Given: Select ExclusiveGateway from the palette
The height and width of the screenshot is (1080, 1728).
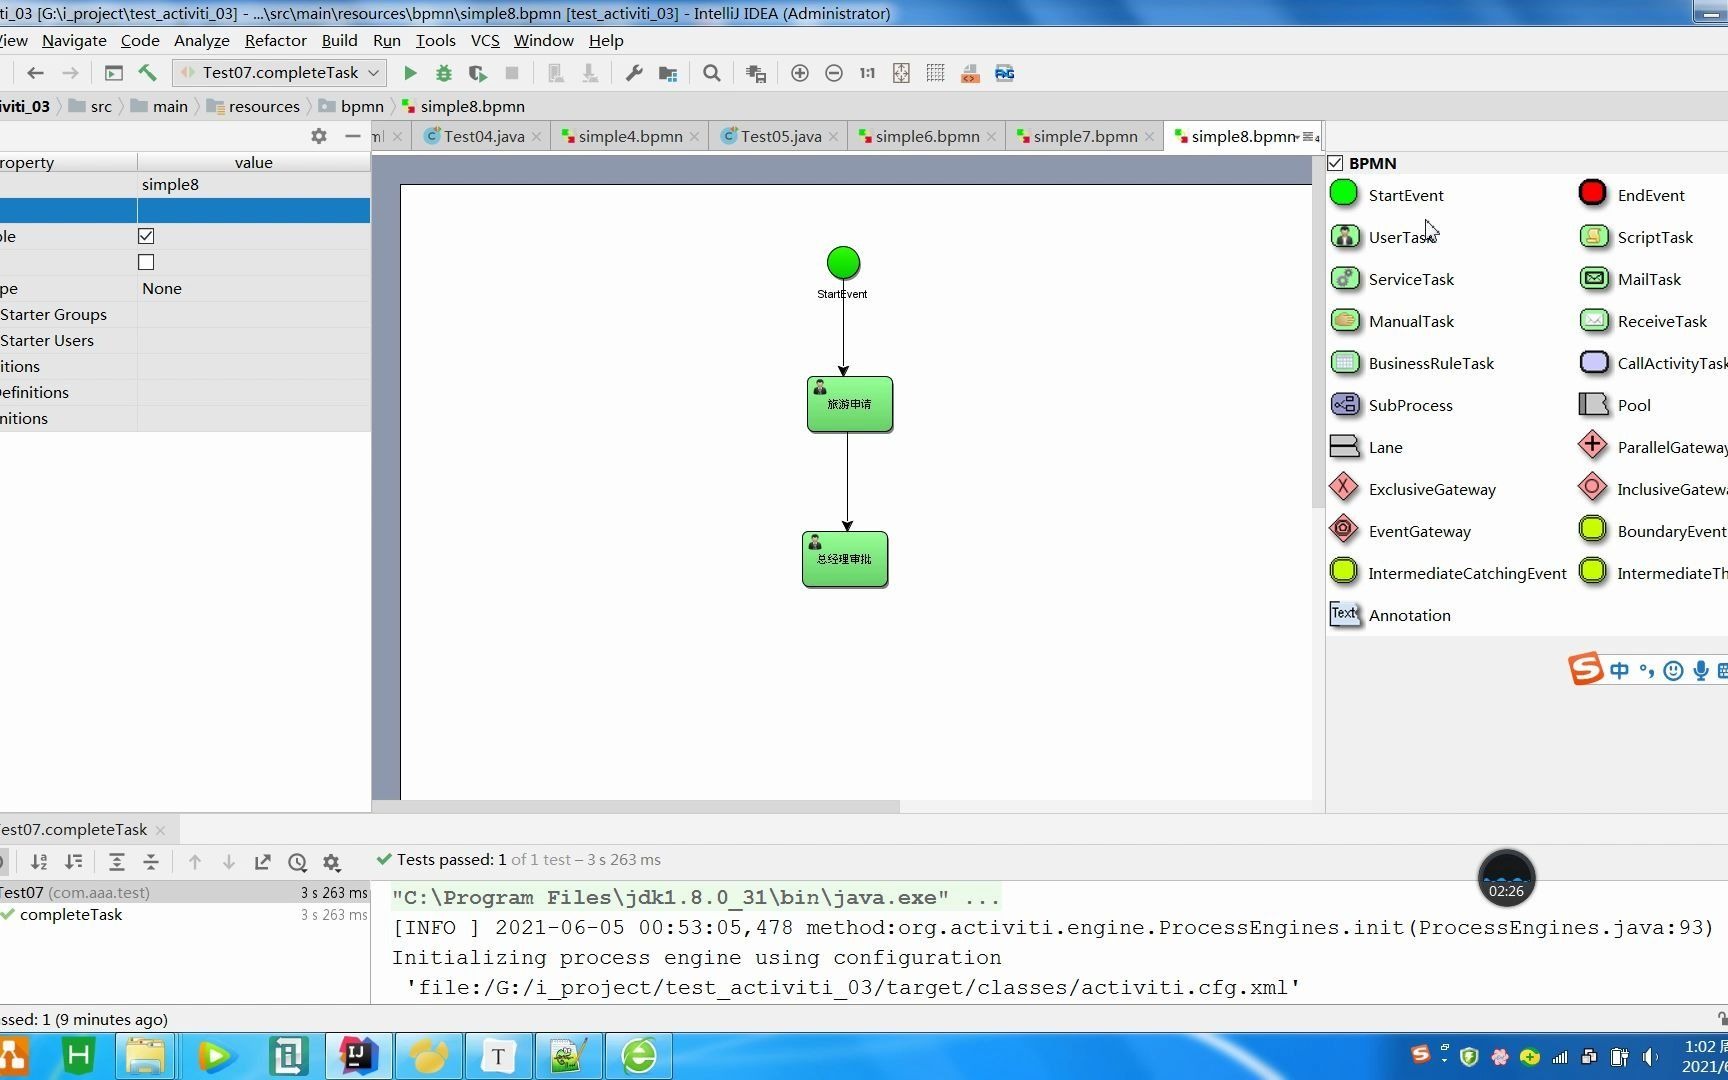Looking at the screenshot, I should (x=1413, y=489).
